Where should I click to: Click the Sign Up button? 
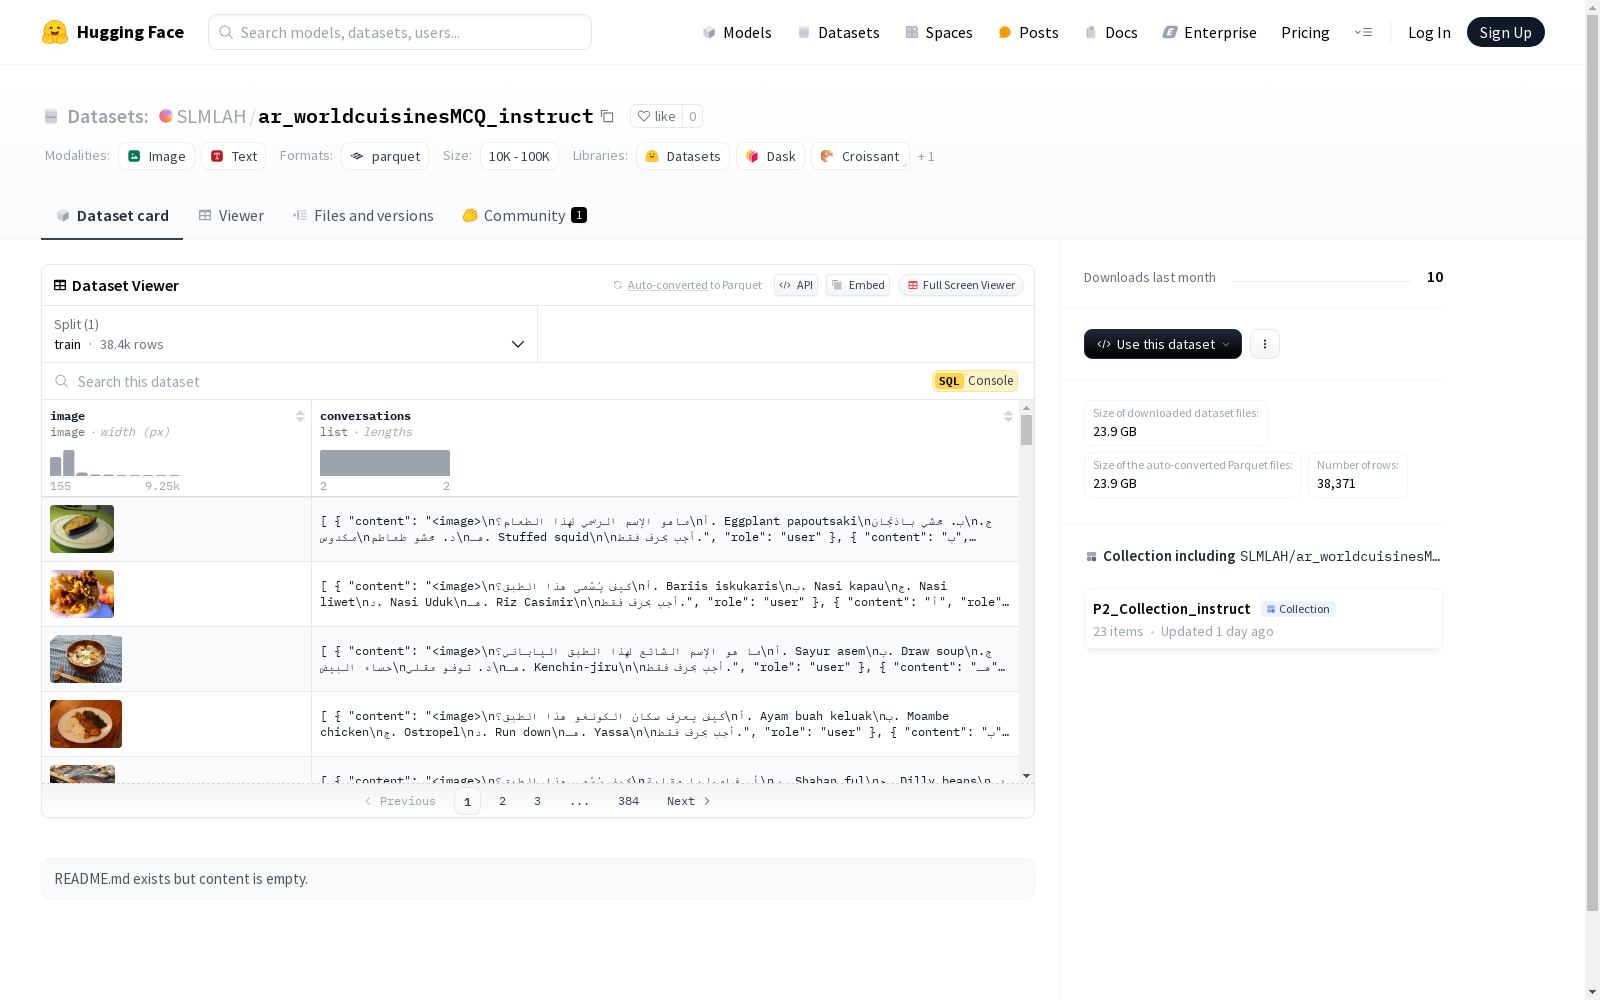point(1505,32)
